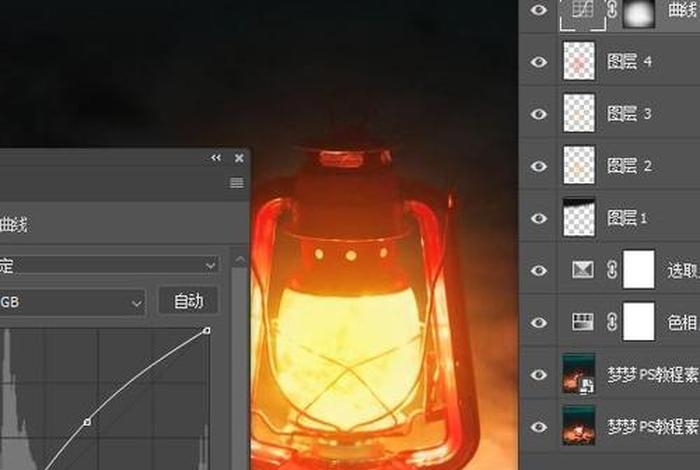Click the 图层 2 layer name
The height and width of the screenshot is (470, 700).
tap(629, 166)
